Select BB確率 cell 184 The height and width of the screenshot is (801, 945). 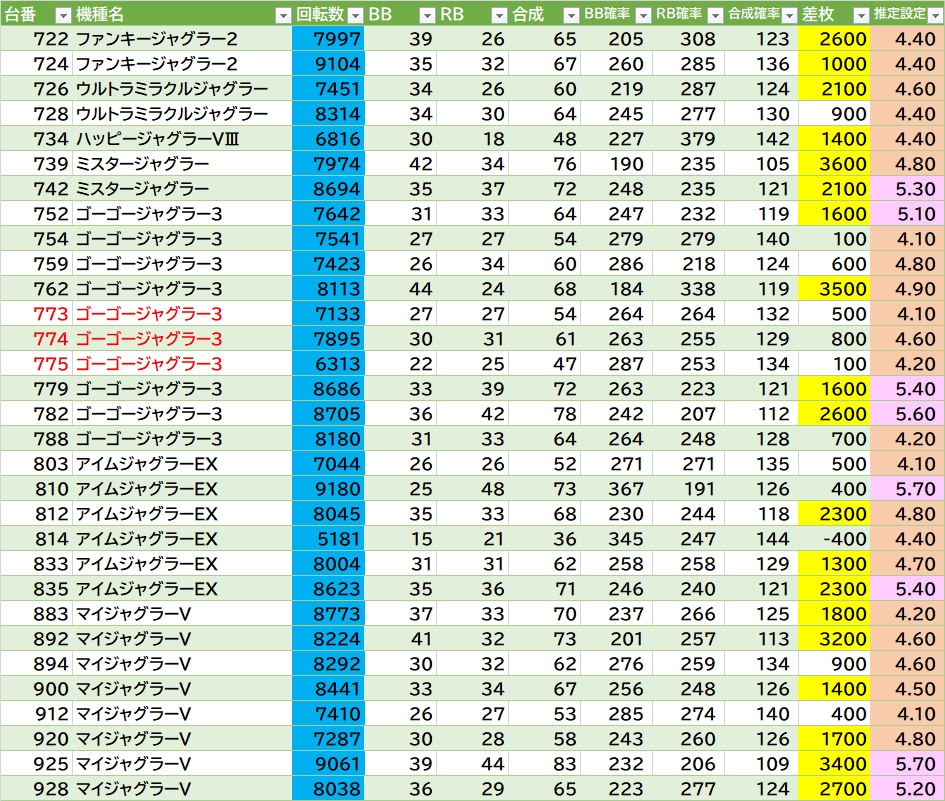pos(617,289)
